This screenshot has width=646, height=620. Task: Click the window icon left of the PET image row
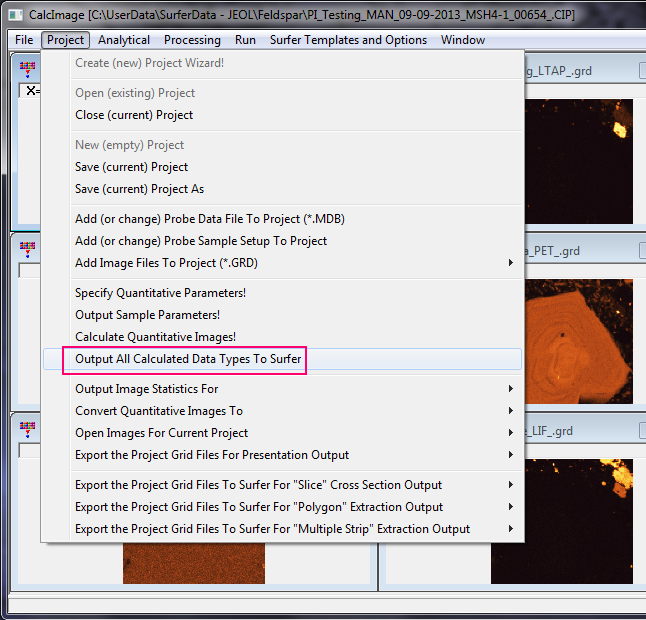pyautogui.click(x=27, y=248)
